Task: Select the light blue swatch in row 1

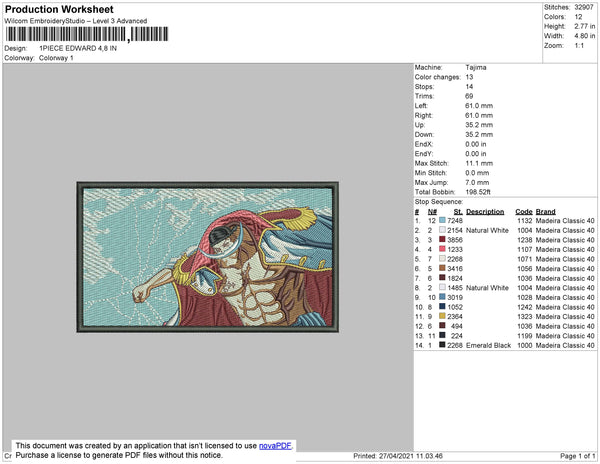Action: point(442,221)
